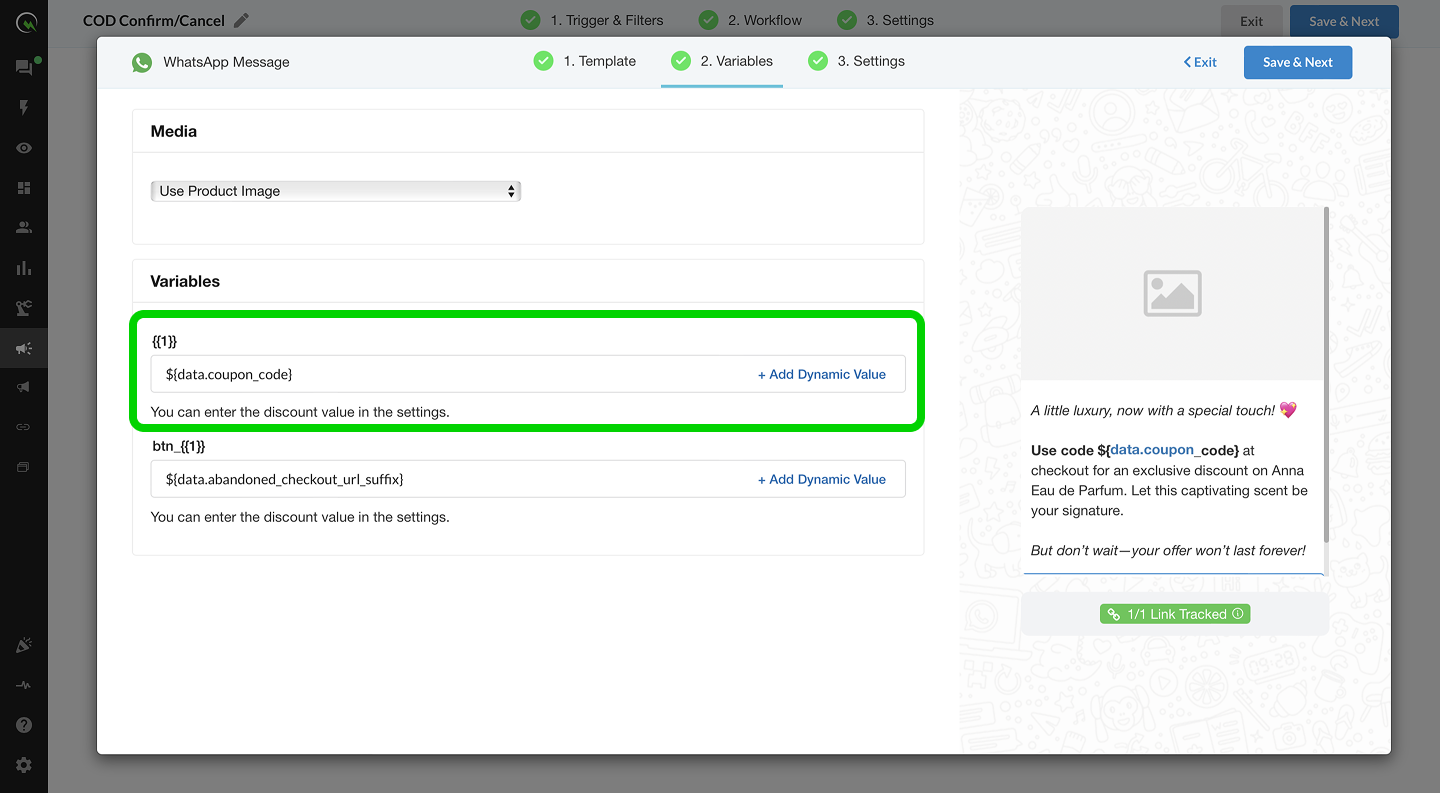The image size is (1440, 793).
Task: Click the Exit link in the modal header
Action: [x=1200, y=62]
